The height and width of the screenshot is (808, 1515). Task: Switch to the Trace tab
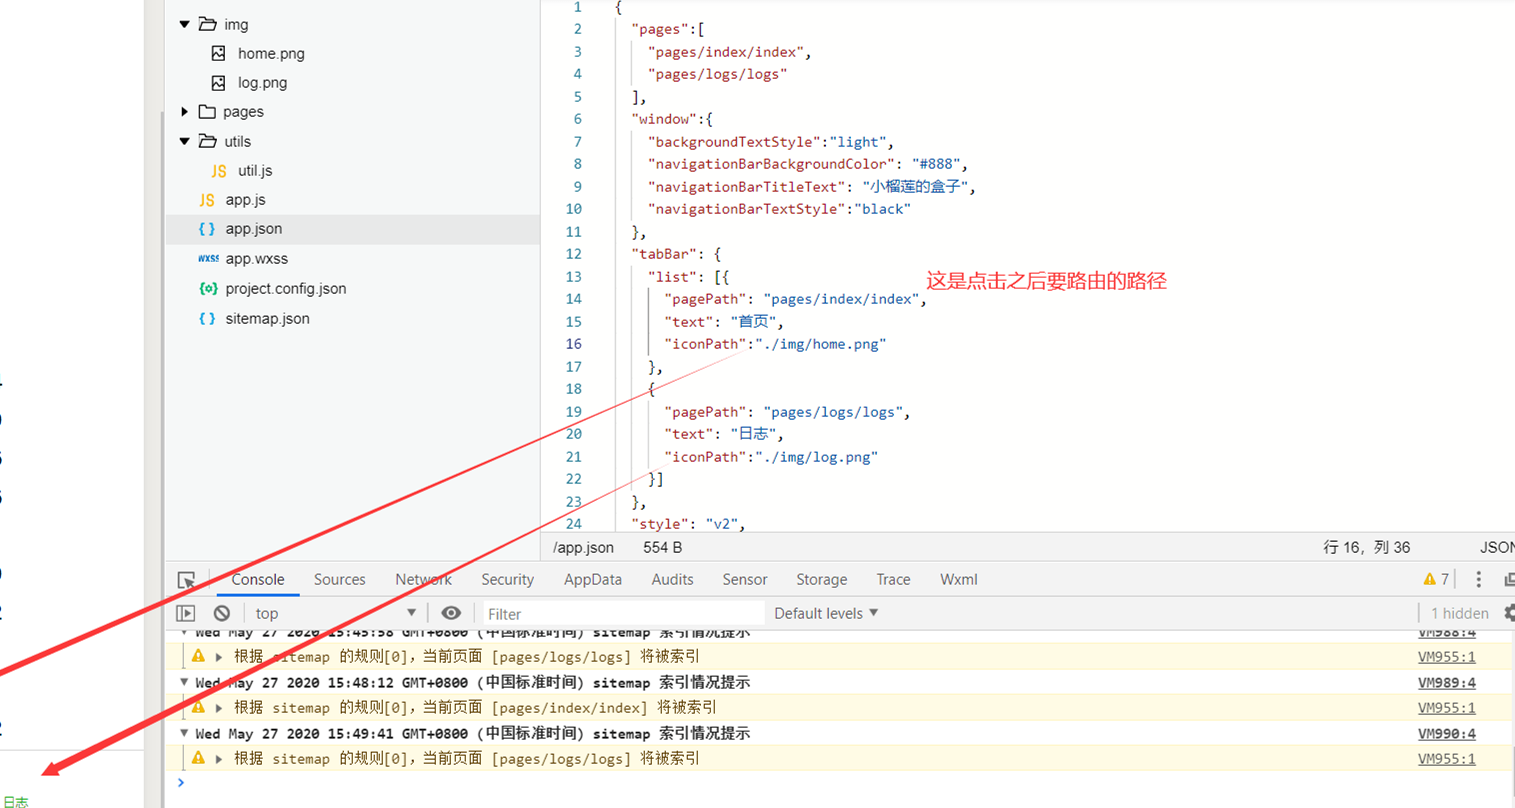pos(893,580)
